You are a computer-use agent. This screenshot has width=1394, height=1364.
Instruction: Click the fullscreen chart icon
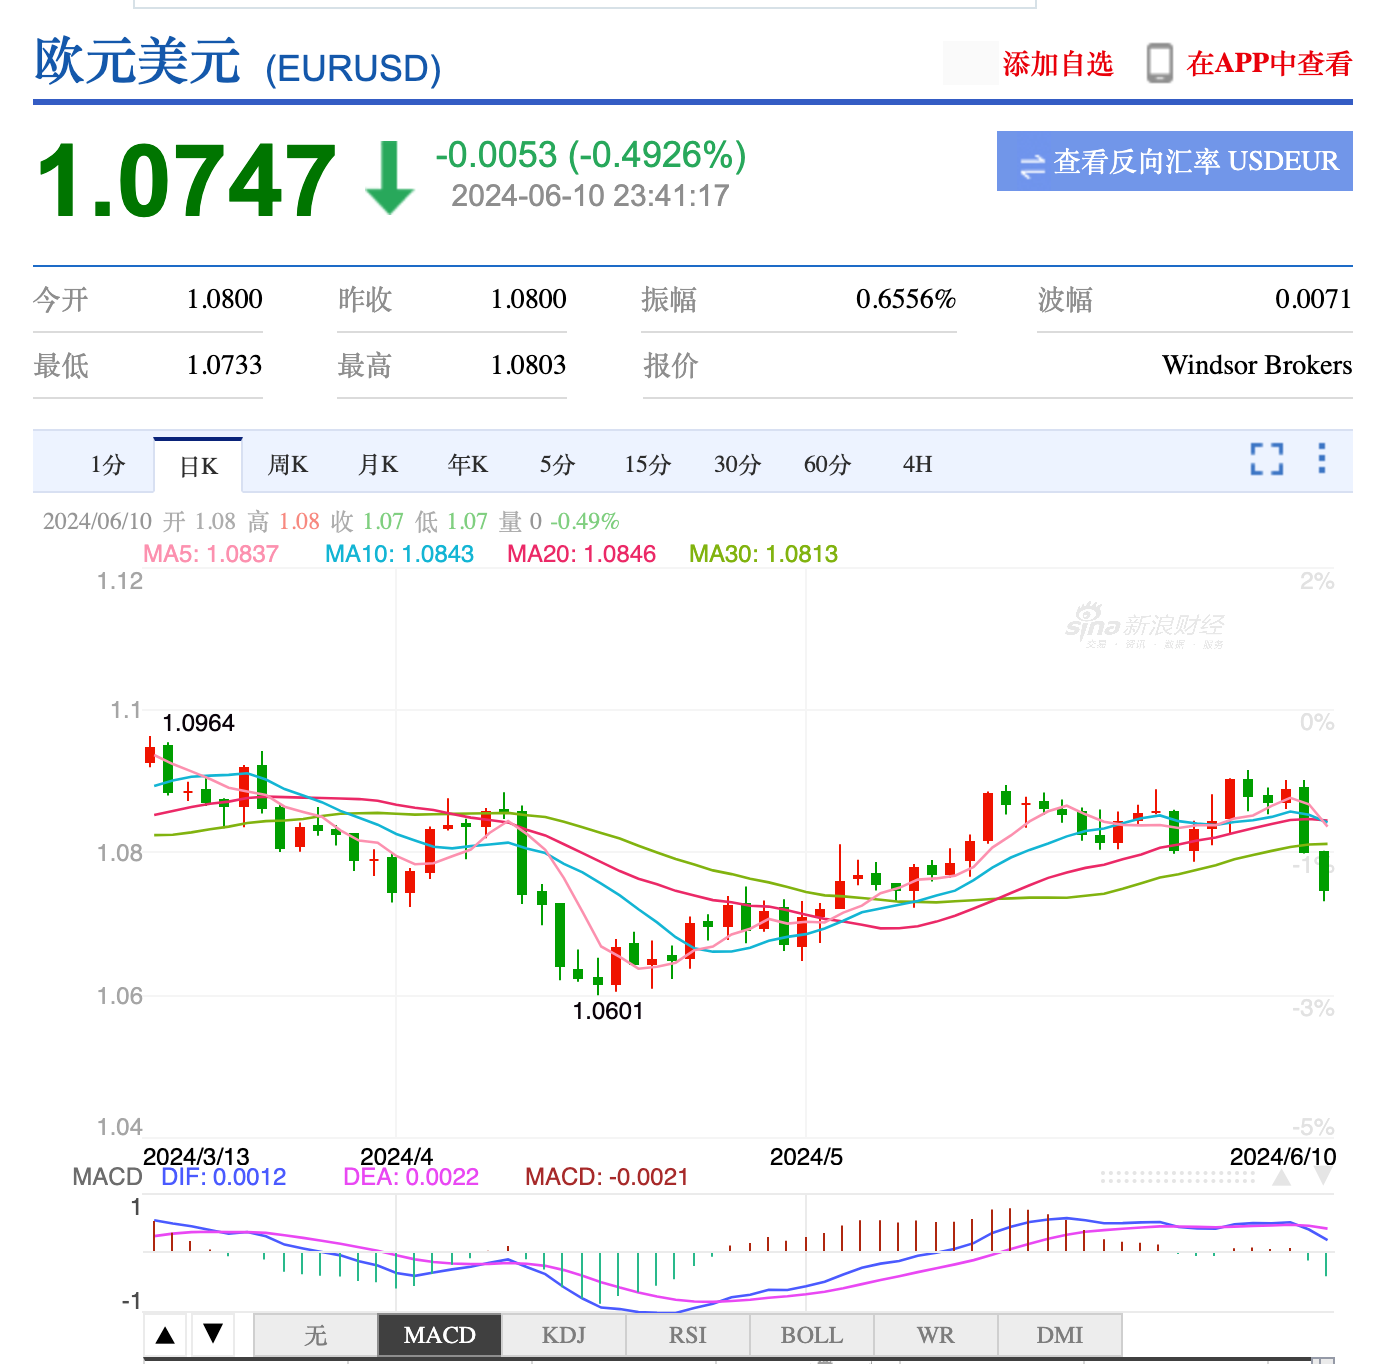pos(1266,460)
